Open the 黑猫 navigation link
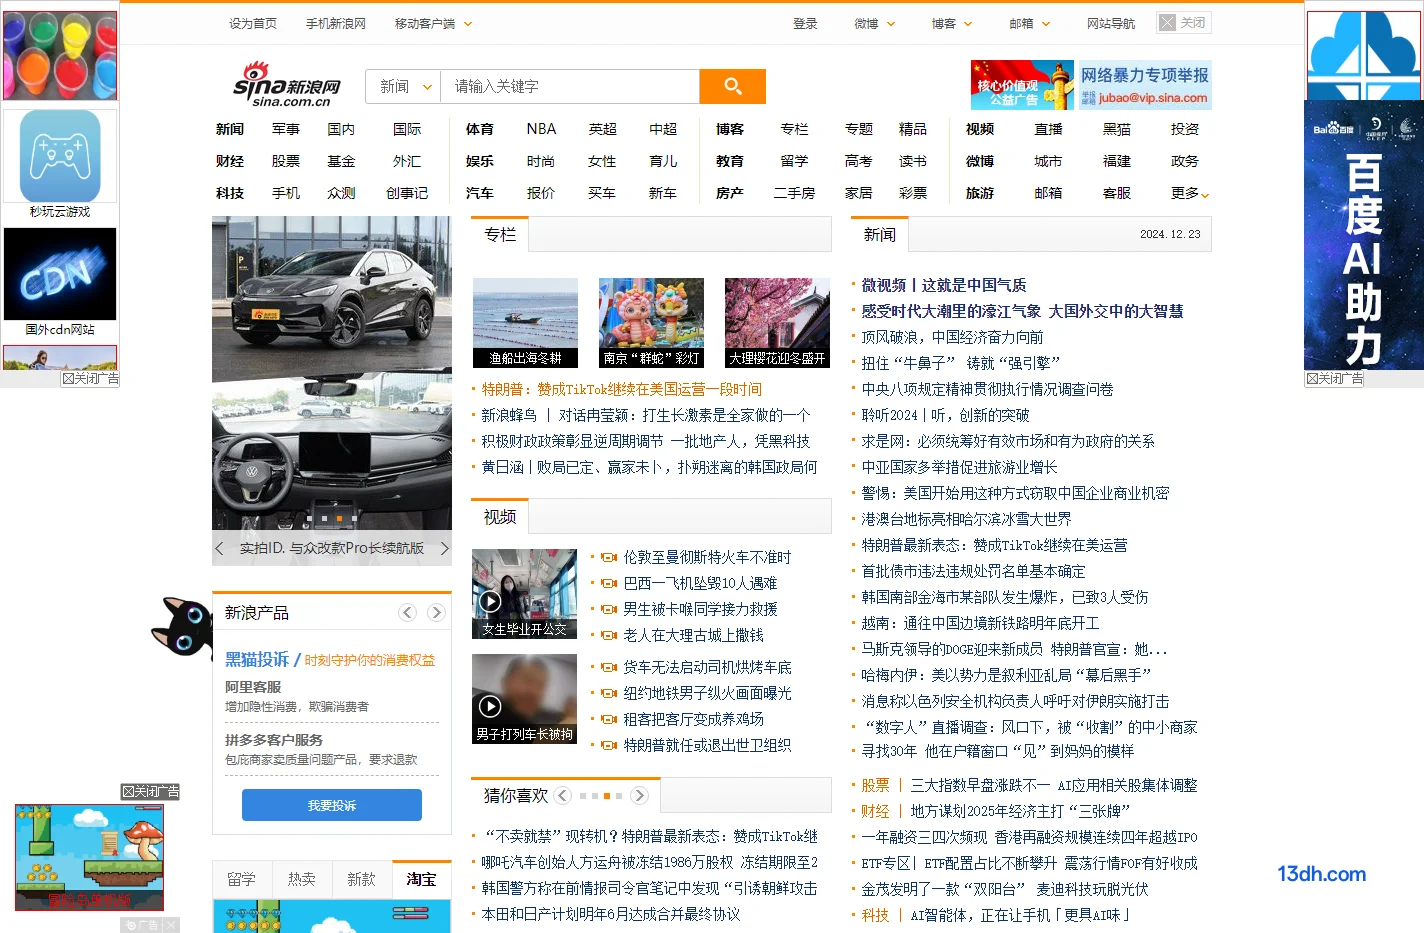1424x933 pixels. point(1117,129)
